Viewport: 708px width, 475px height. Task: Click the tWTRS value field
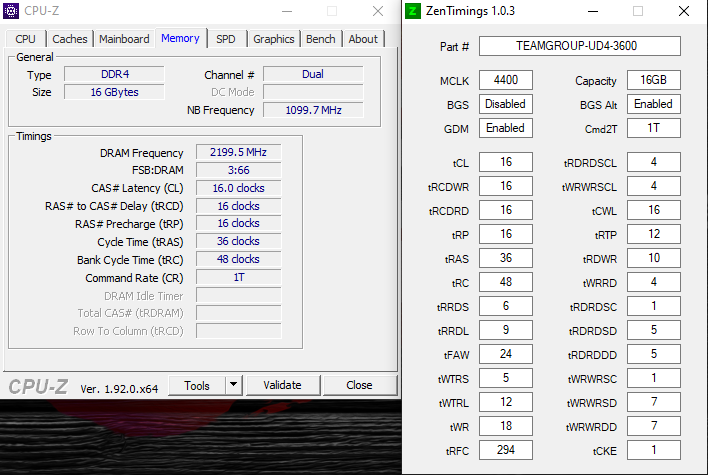pyautogui.click(x=506, y=378)
